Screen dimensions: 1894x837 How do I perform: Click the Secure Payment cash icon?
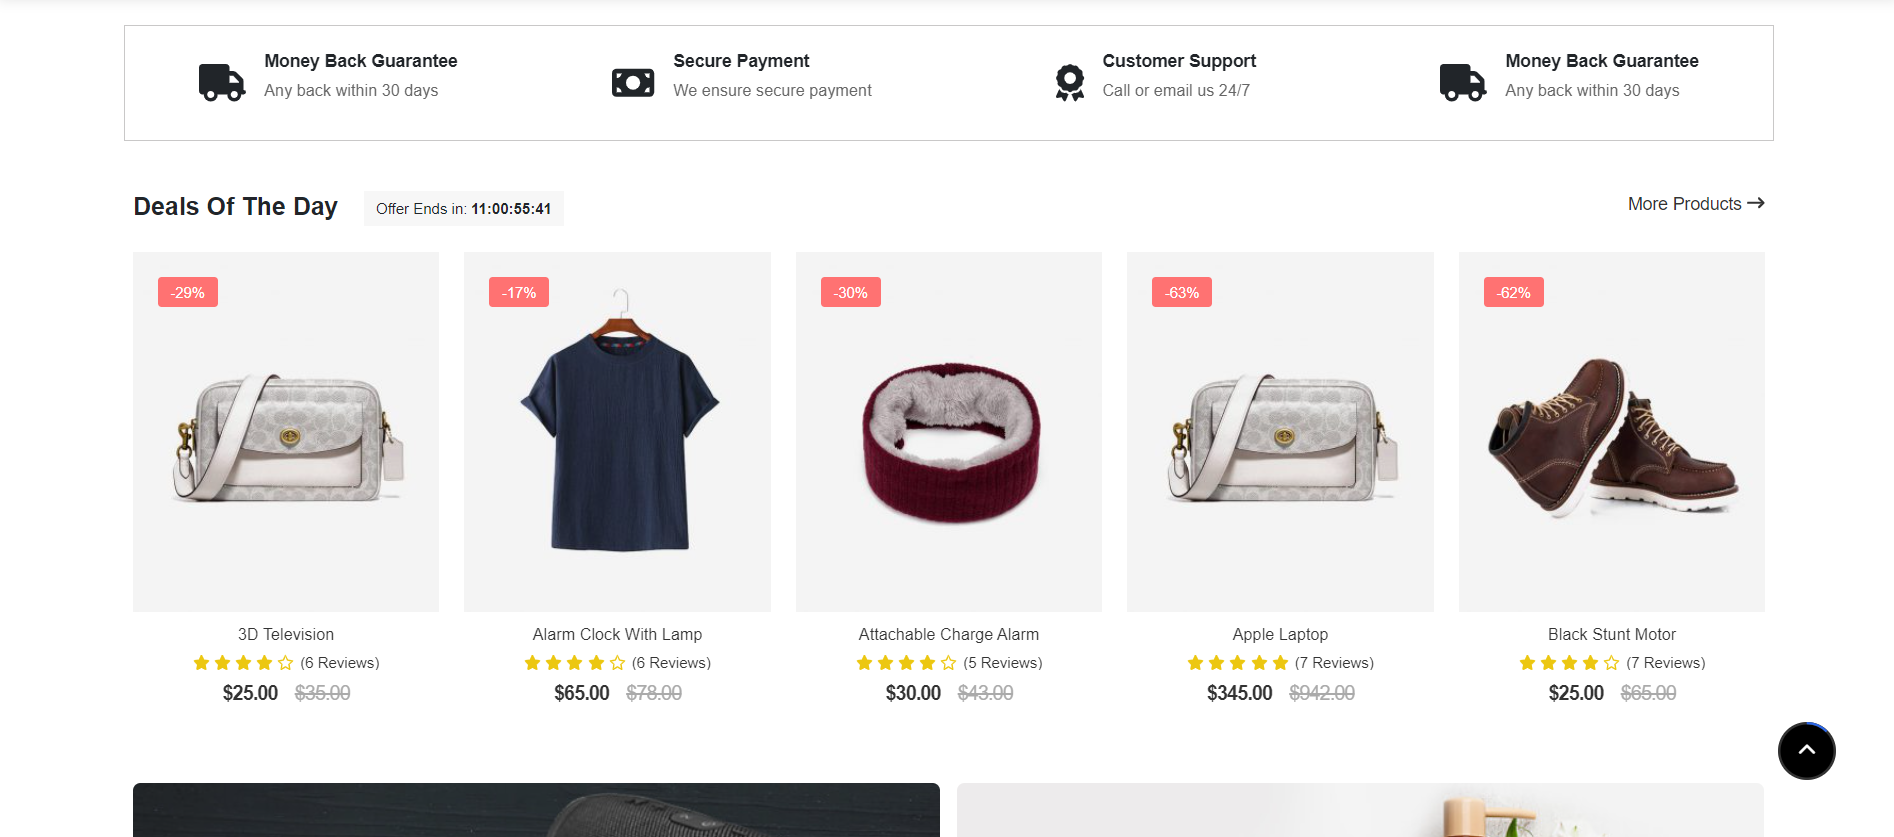[x=632, y=82]
